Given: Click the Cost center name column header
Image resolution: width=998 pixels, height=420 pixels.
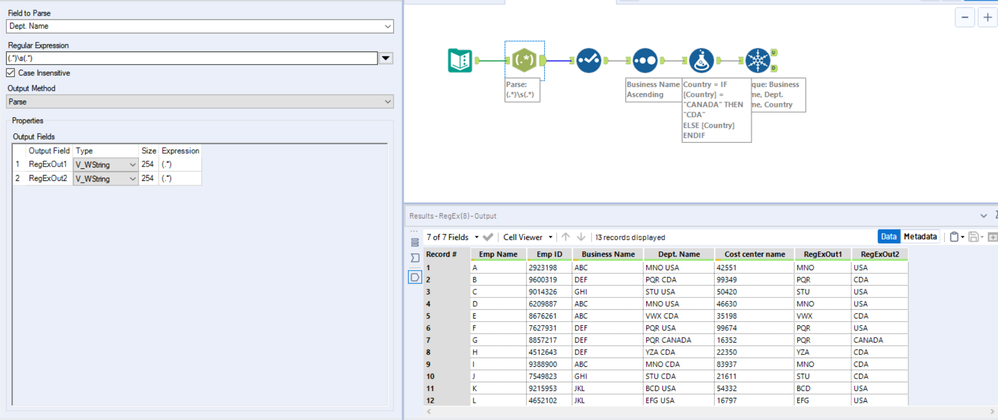Looking at the screenshot, I should (755, 254).
